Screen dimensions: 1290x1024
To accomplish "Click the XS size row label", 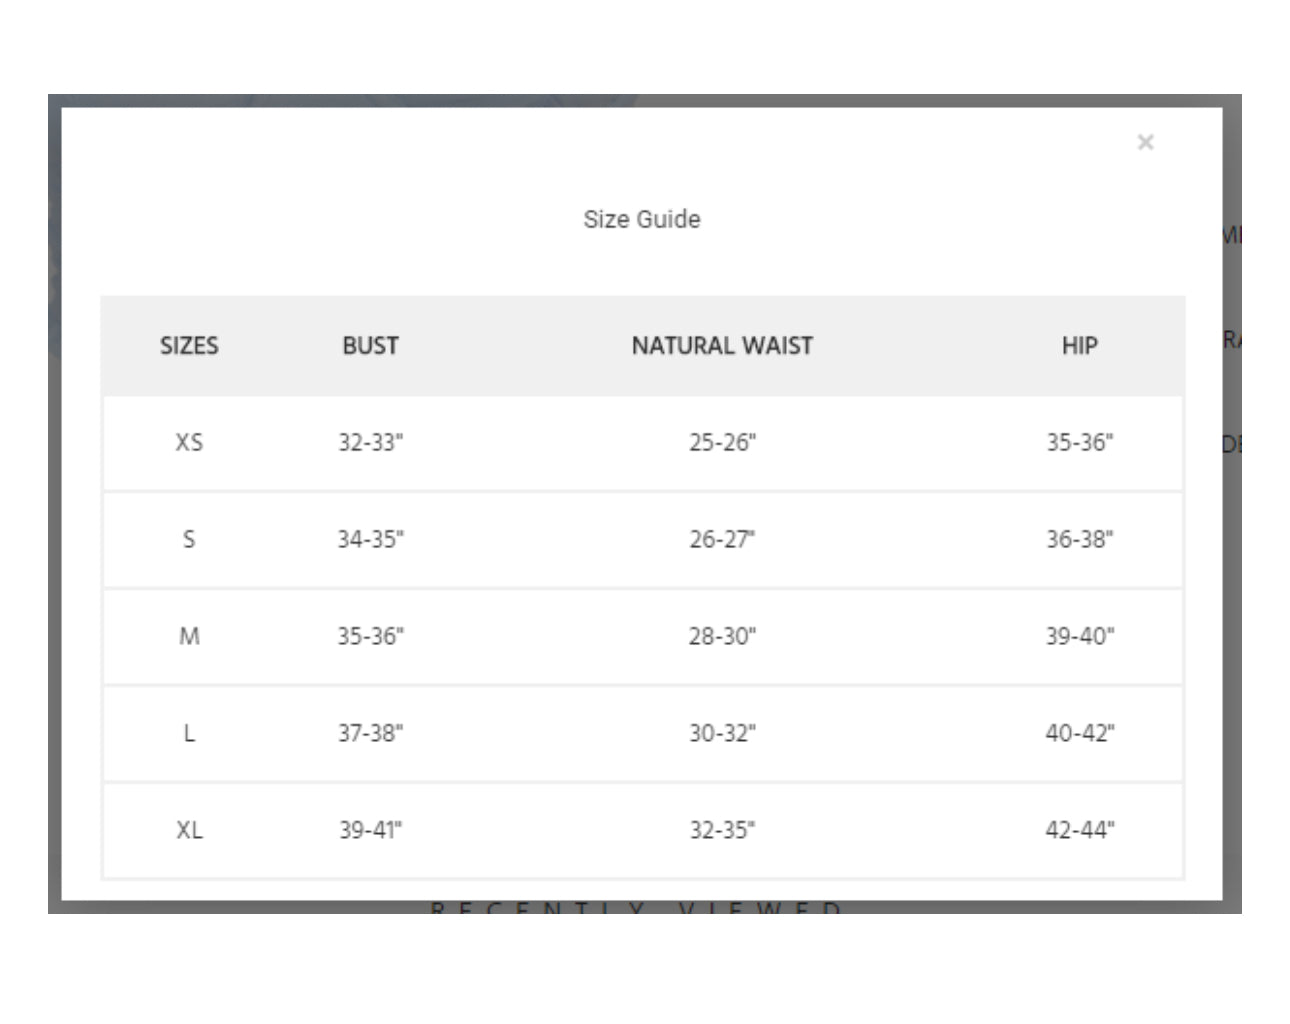I will tap(189, 442).
